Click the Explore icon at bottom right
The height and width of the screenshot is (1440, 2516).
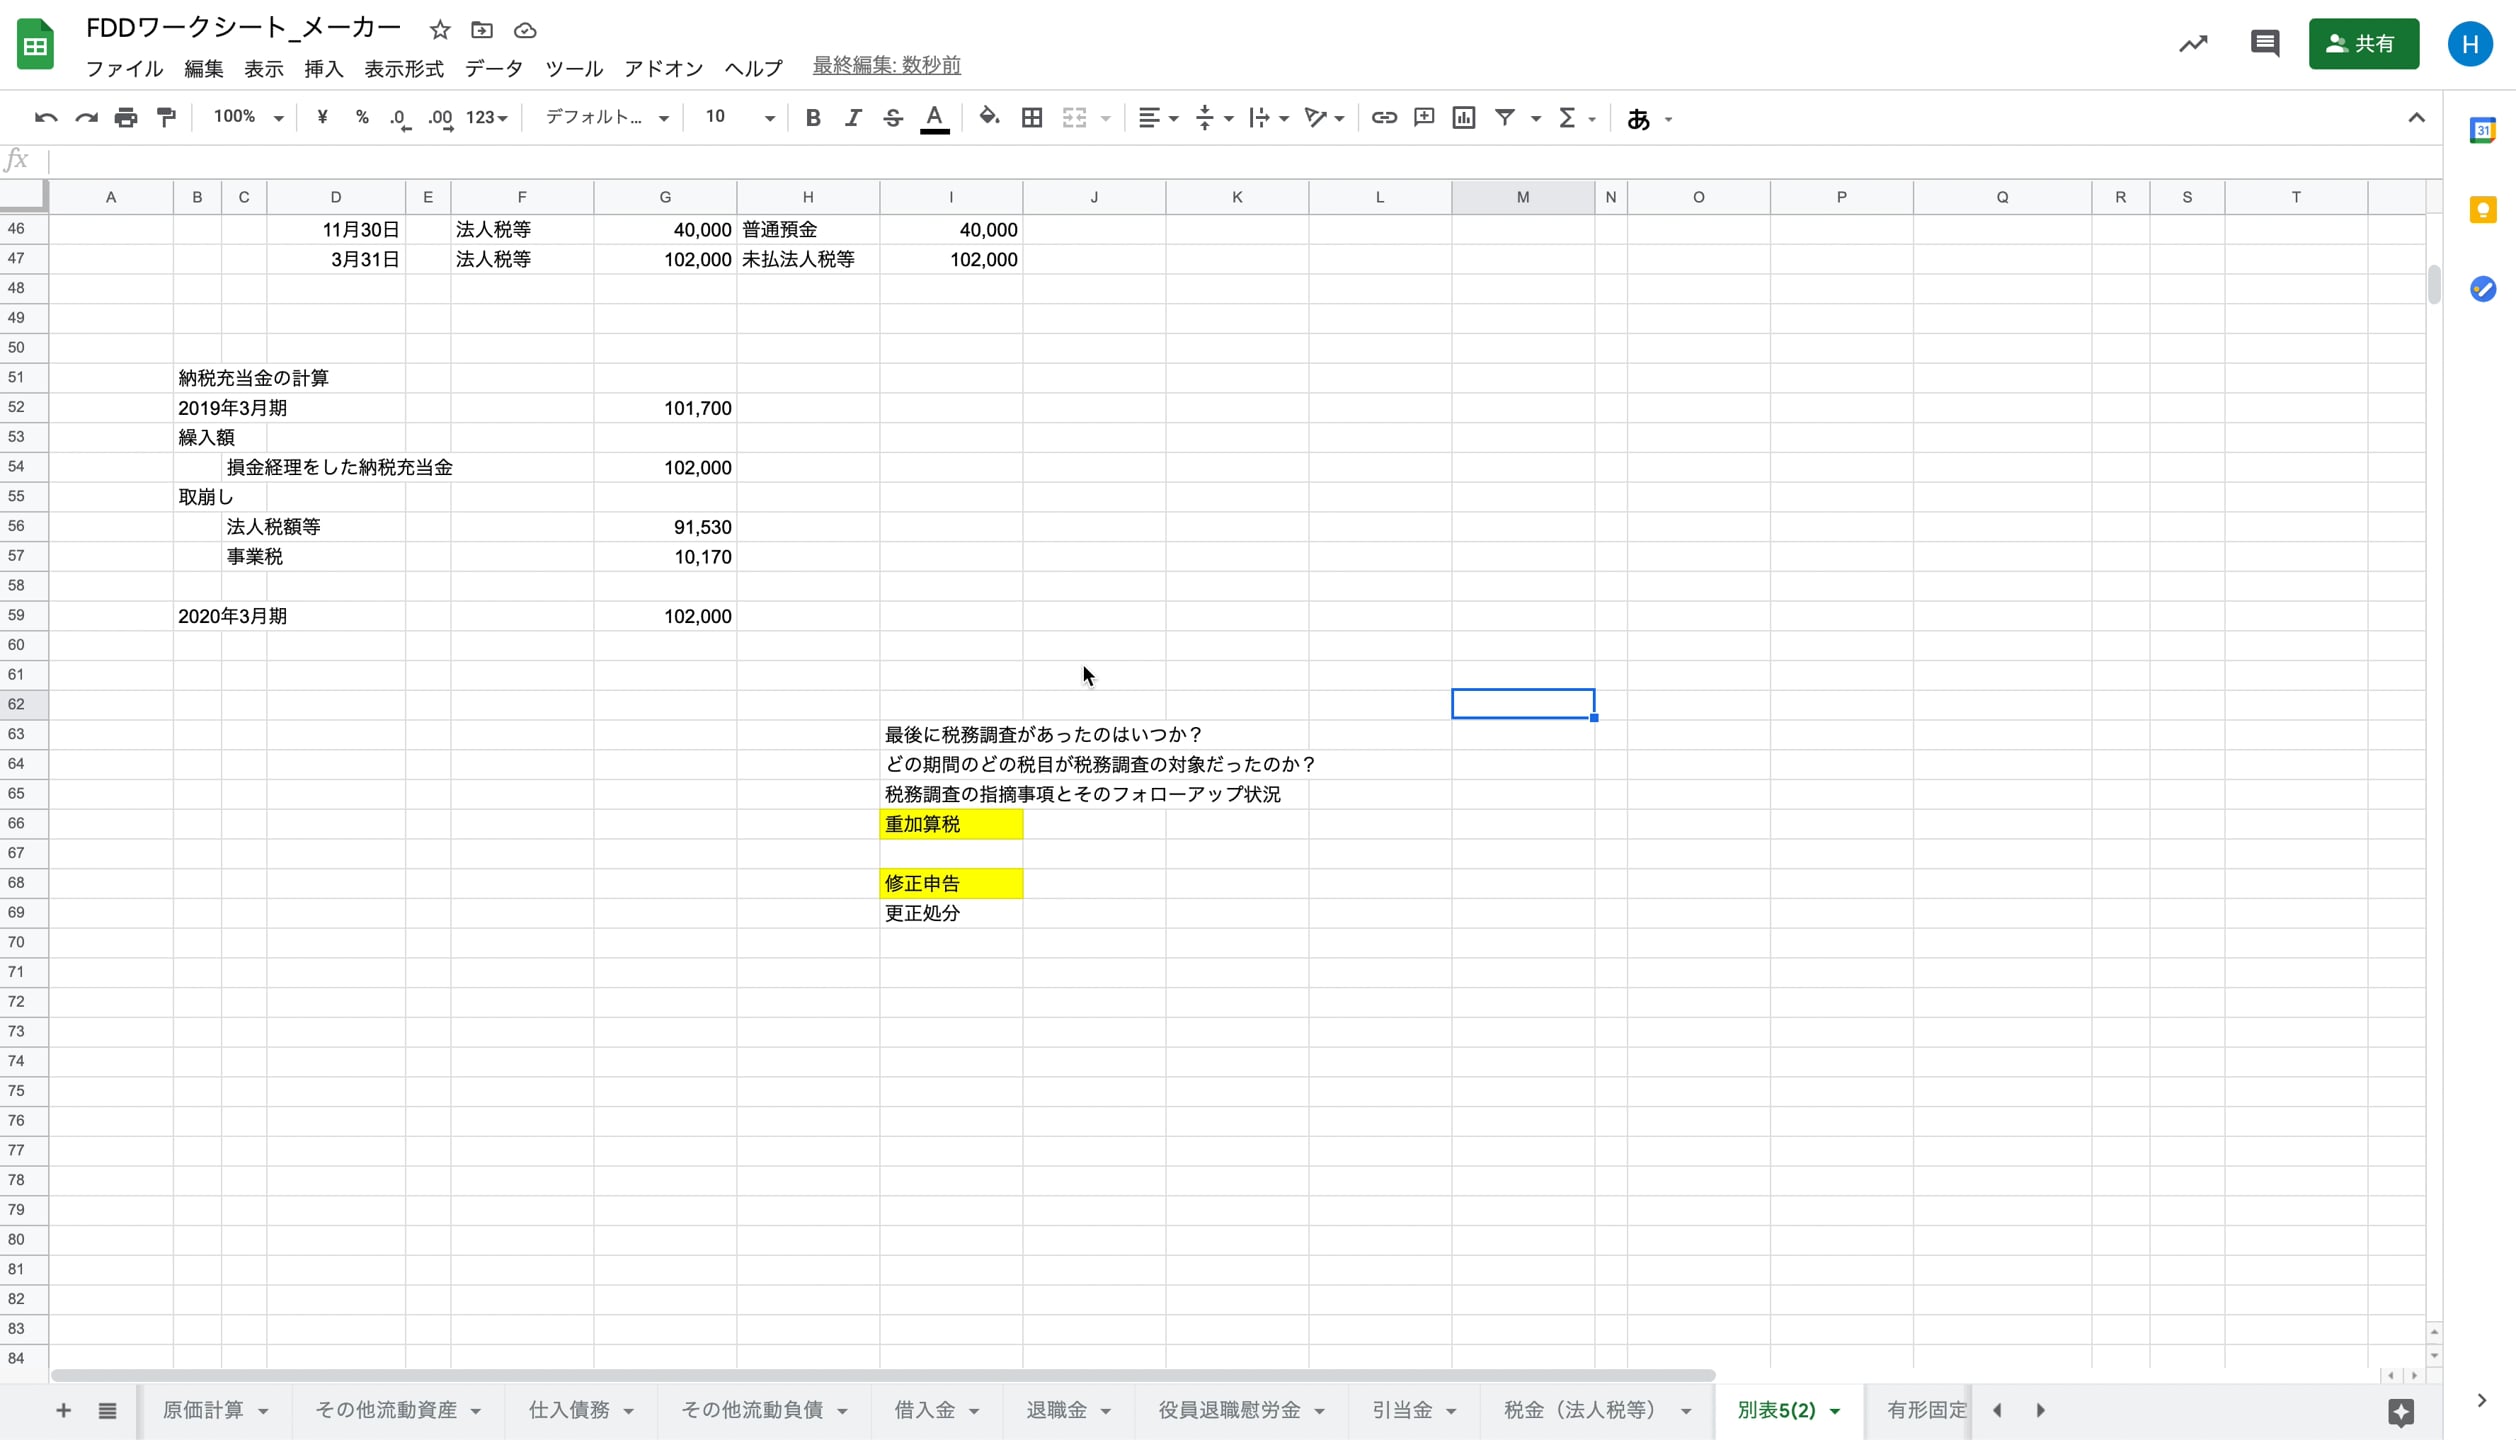tap(2400, 1411)
